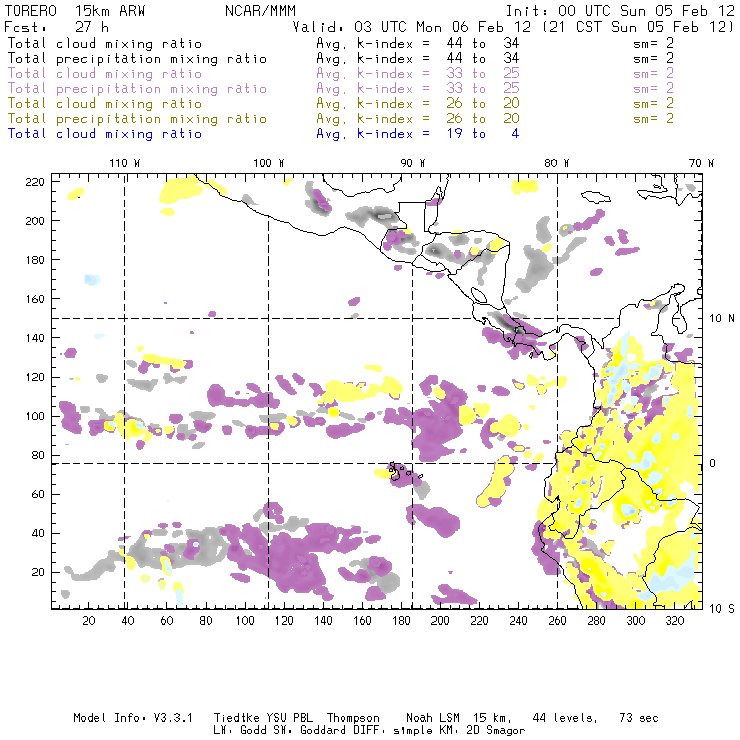This screenshot has height=740, width=740.
Task: Select the 'NCAR/MMM' header label
Action: pyautogui.click(x=260, y=11)
